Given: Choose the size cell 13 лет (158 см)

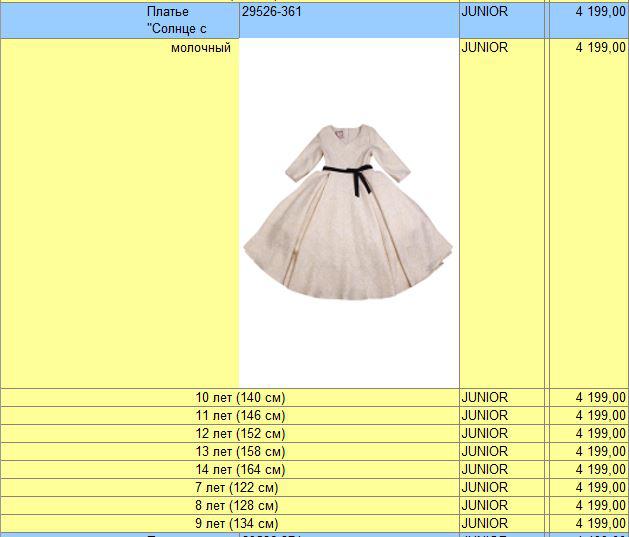Looking at the screenshot, I should pyautogui.click(x=240, y=452).
